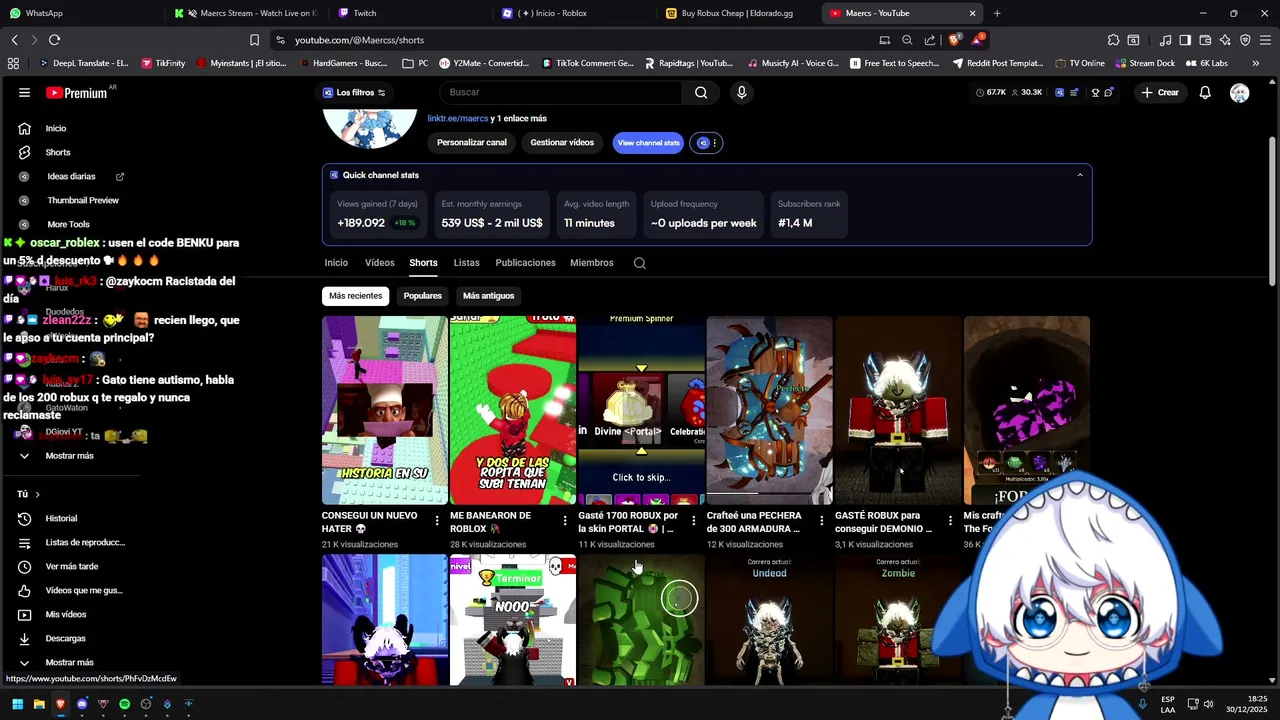The width and height of the screenshot is (1280, 720).
Task: Open the linktr.ee/maercs link
Action: tap(457, 118)
